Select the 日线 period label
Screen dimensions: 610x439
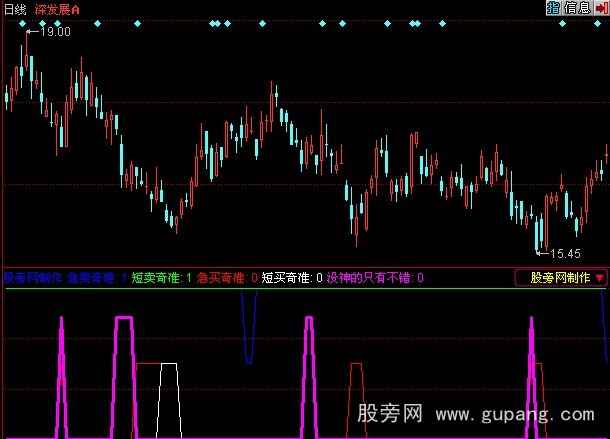tap(15, 9)
